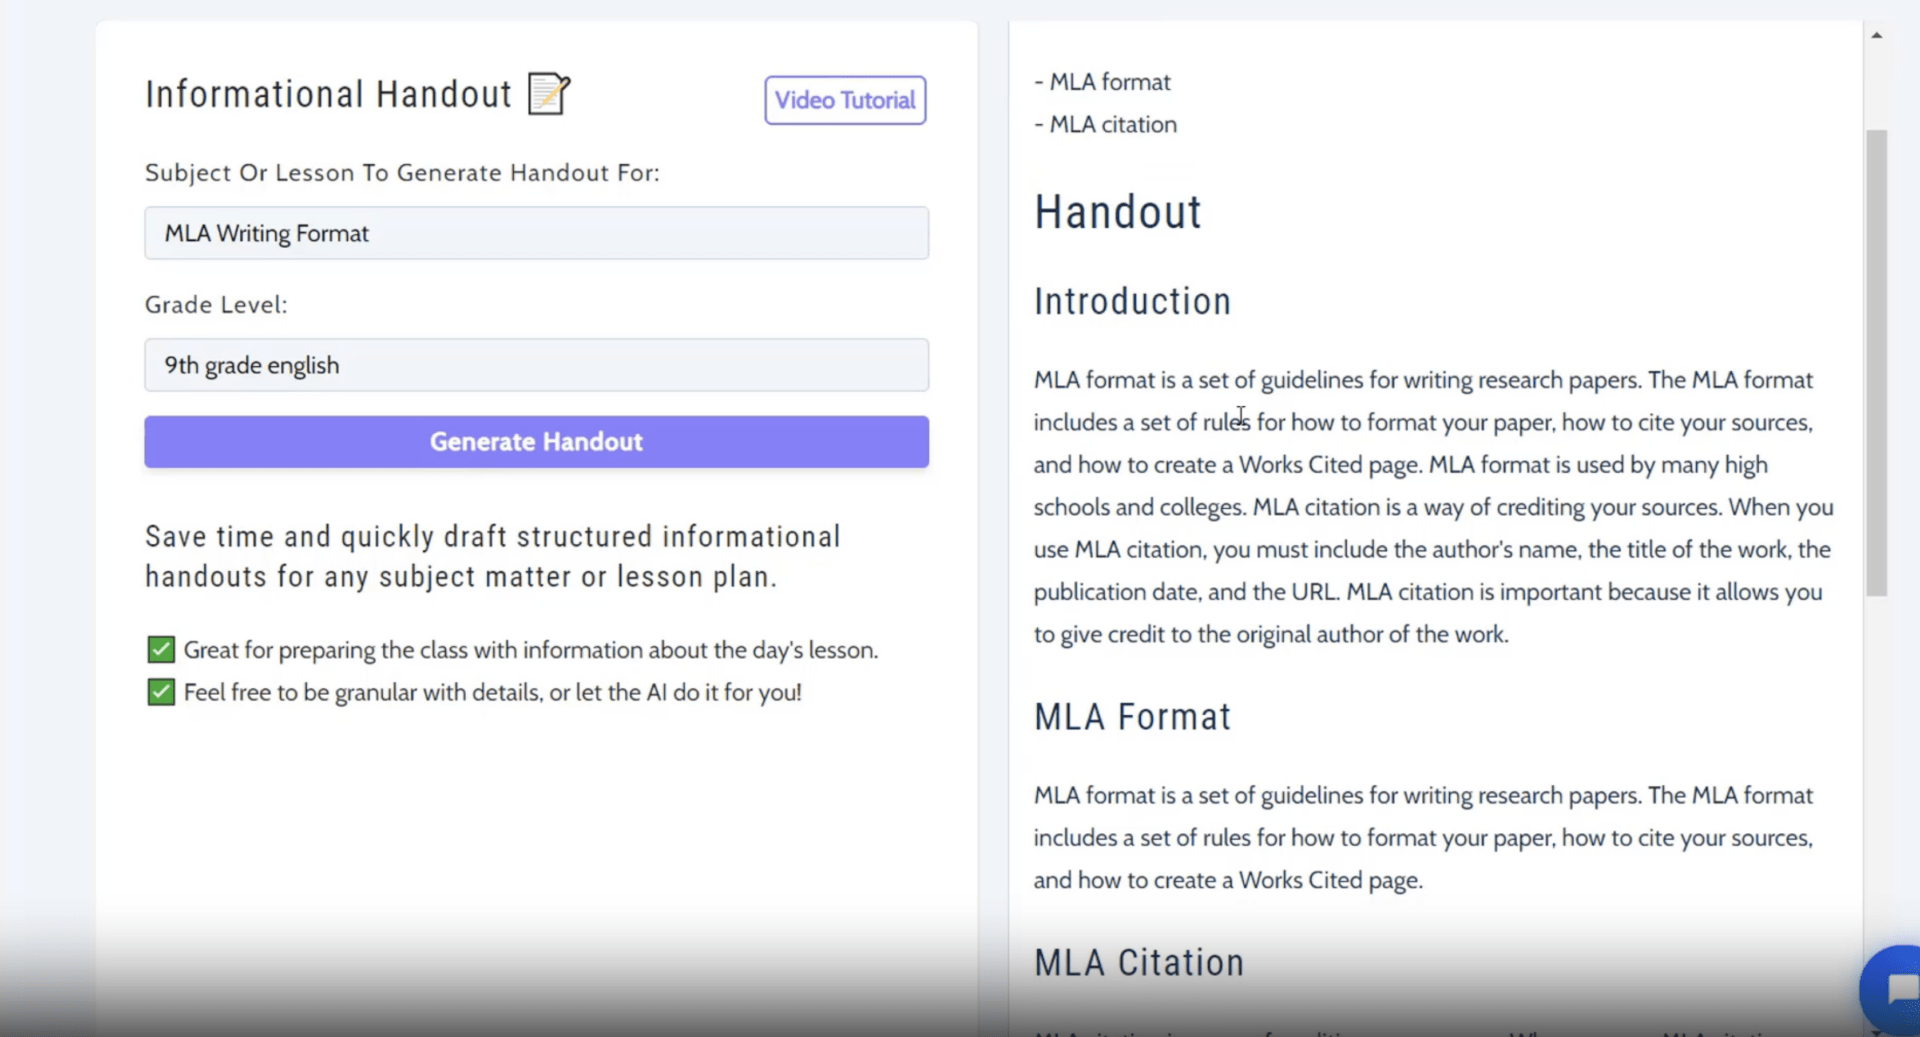Click the large "Handout" heading

click(x=1117, y=212)
